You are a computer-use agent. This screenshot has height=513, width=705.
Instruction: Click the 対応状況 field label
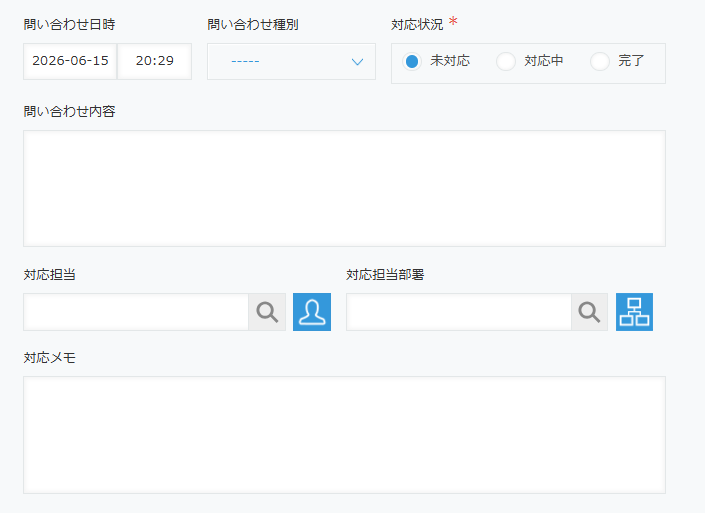(x=417, y=24)
